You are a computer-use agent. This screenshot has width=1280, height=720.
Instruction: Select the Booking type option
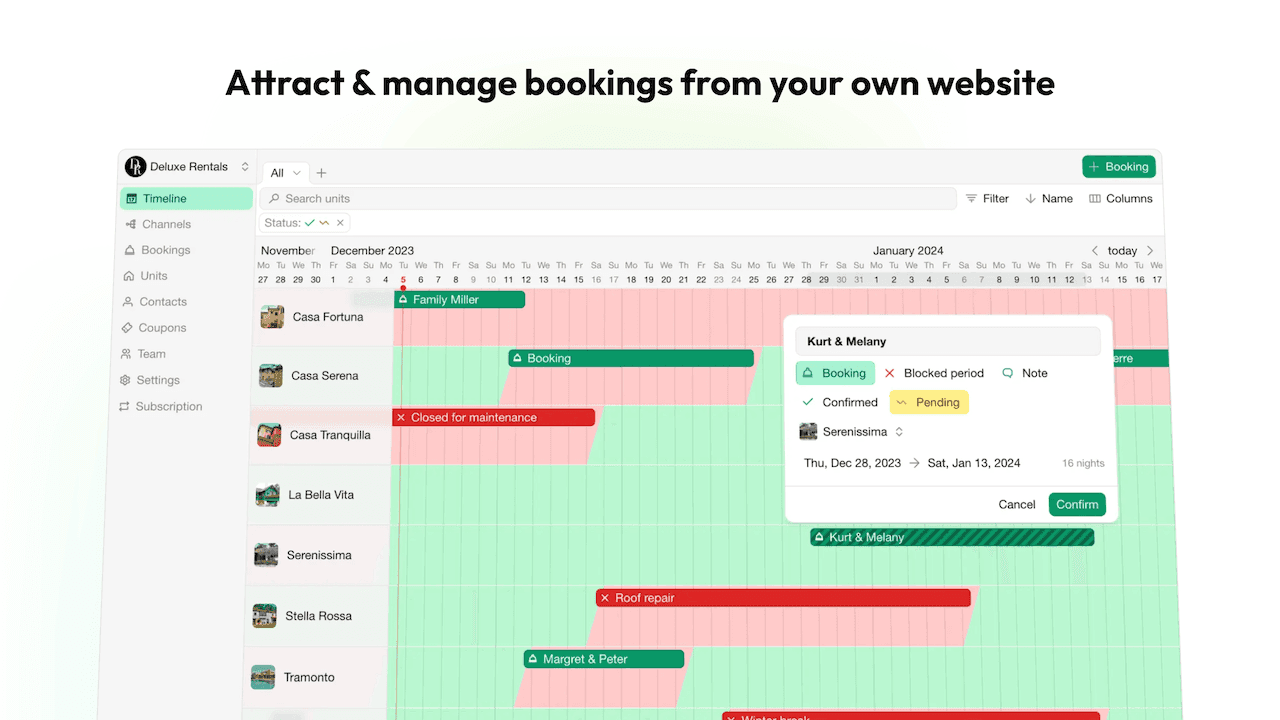[x=835, y=373]
